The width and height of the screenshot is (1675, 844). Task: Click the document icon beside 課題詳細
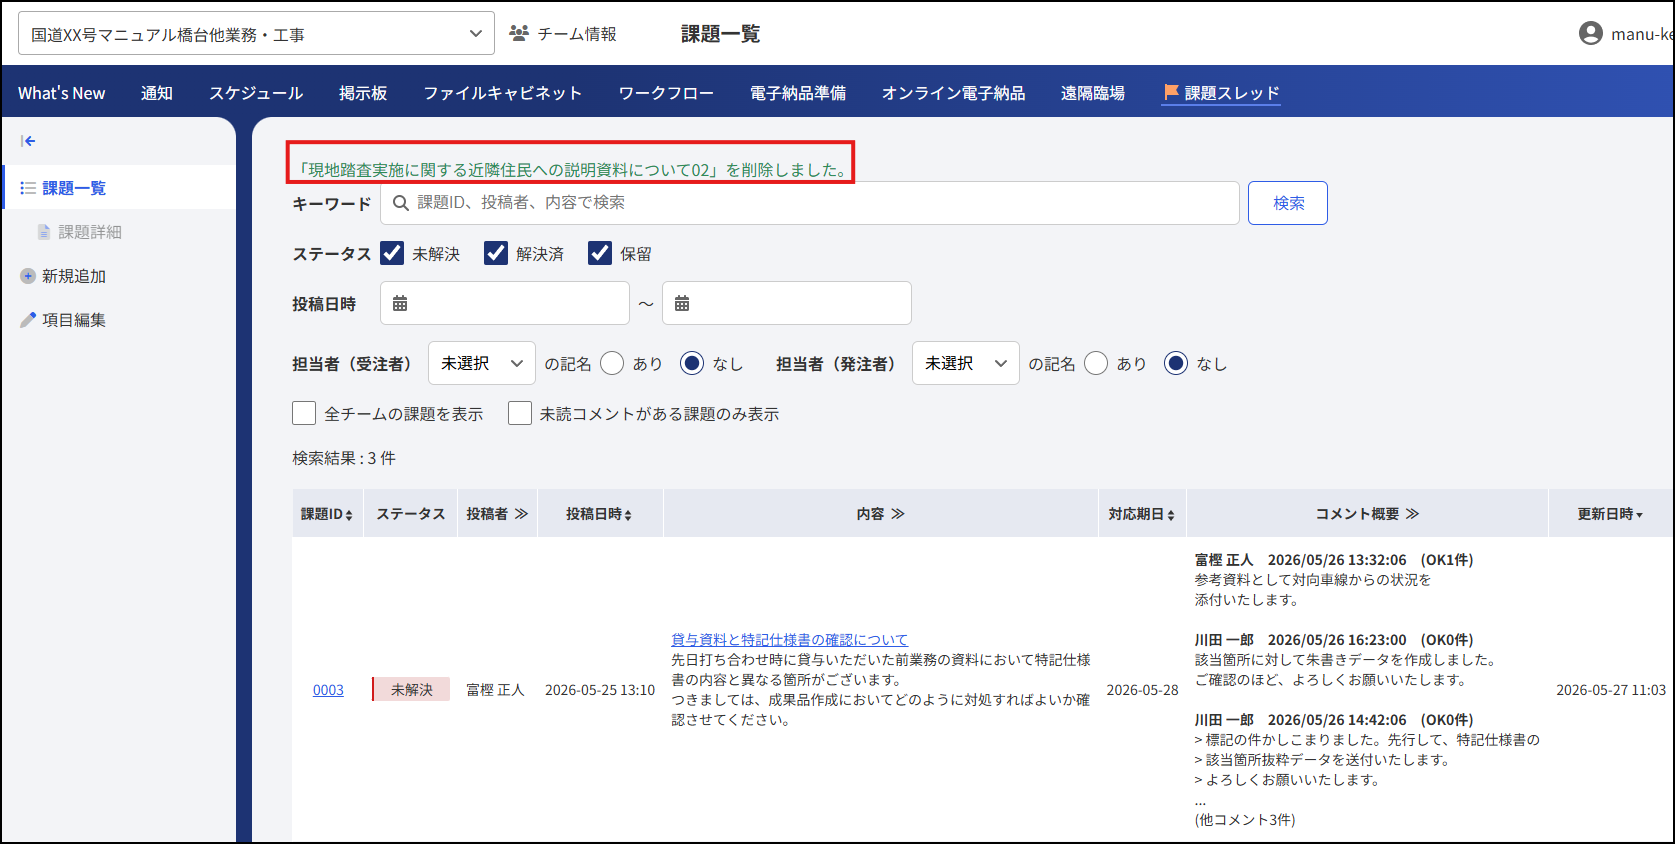click(44, 232)
